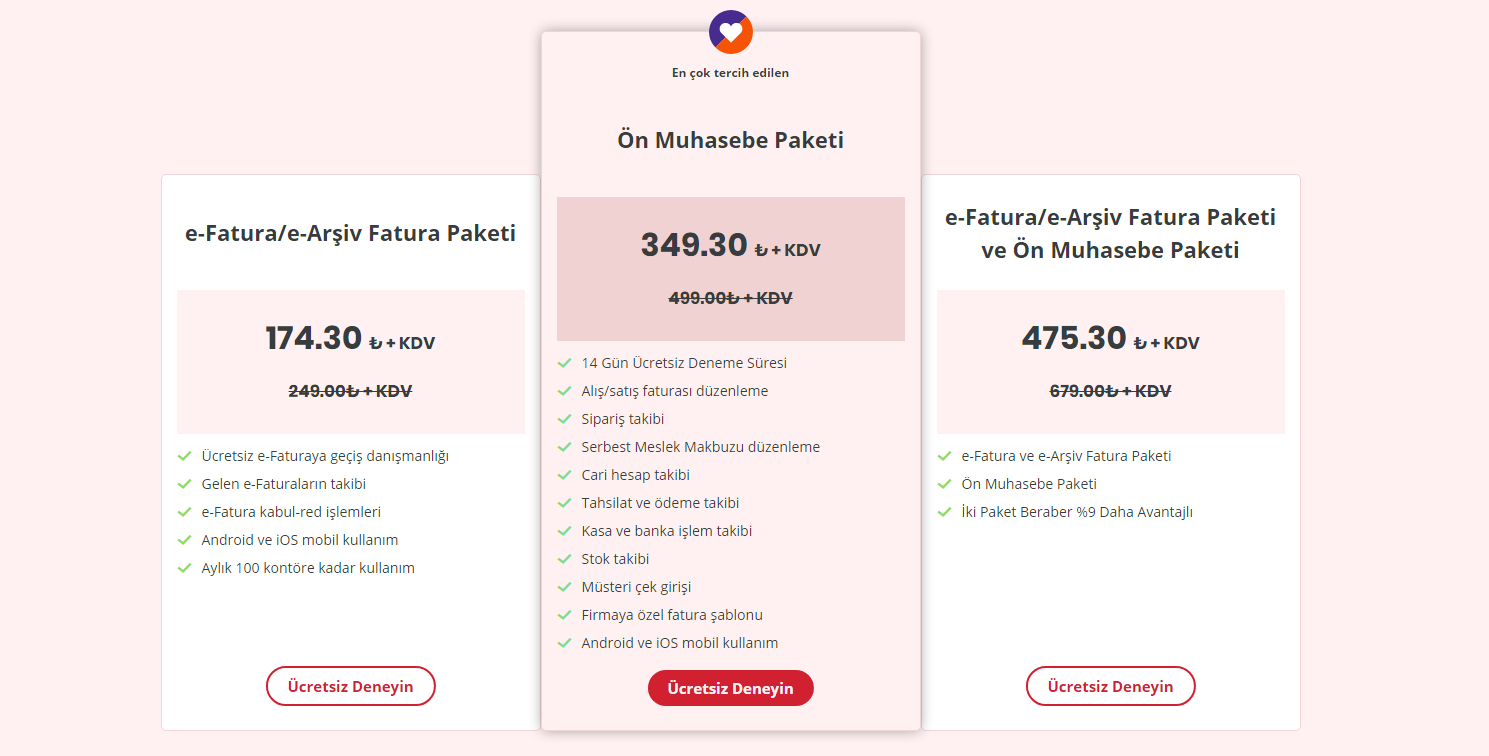Select the Ön Muhasebe Paketi heading
The image size is (1489, 756).
click(730, 140)
